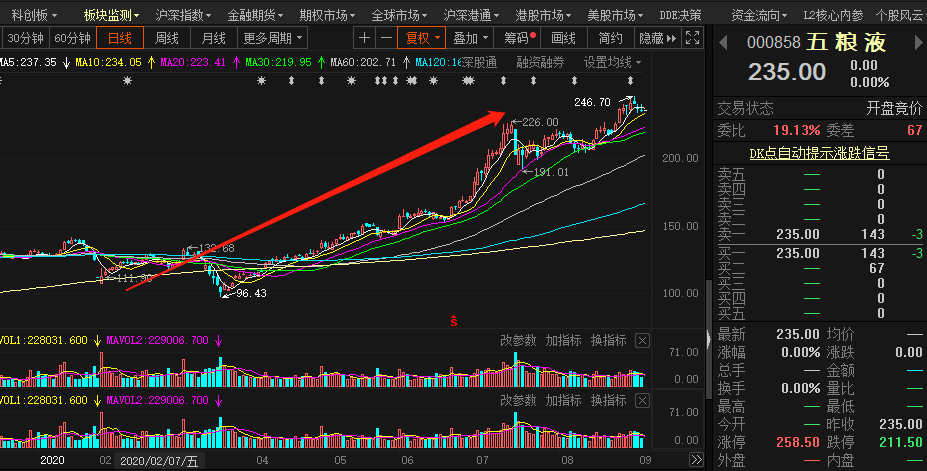927x471 pixels.
Task: Click the minus zoom-out chart icon
Action: (x=385, y=38)
